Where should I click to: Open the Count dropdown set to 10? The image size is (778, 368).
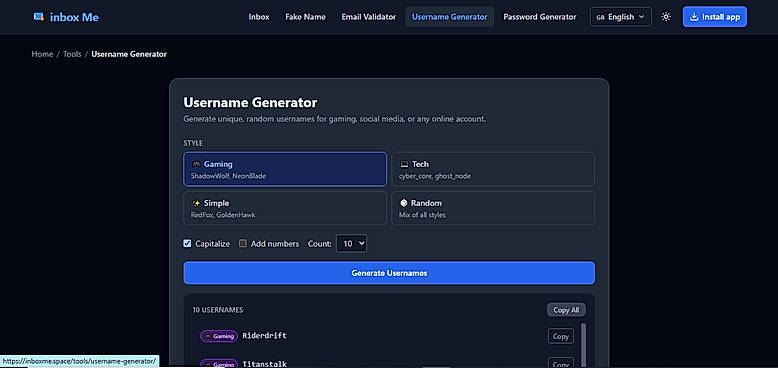(x=351, y=244)
